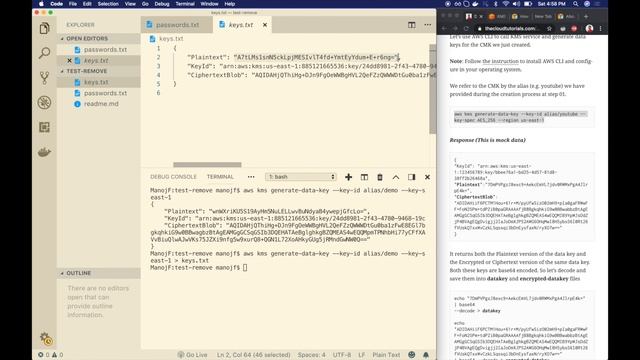
Task: Change encoding via UTF-8 in status bar
Action: coord(342,355)
